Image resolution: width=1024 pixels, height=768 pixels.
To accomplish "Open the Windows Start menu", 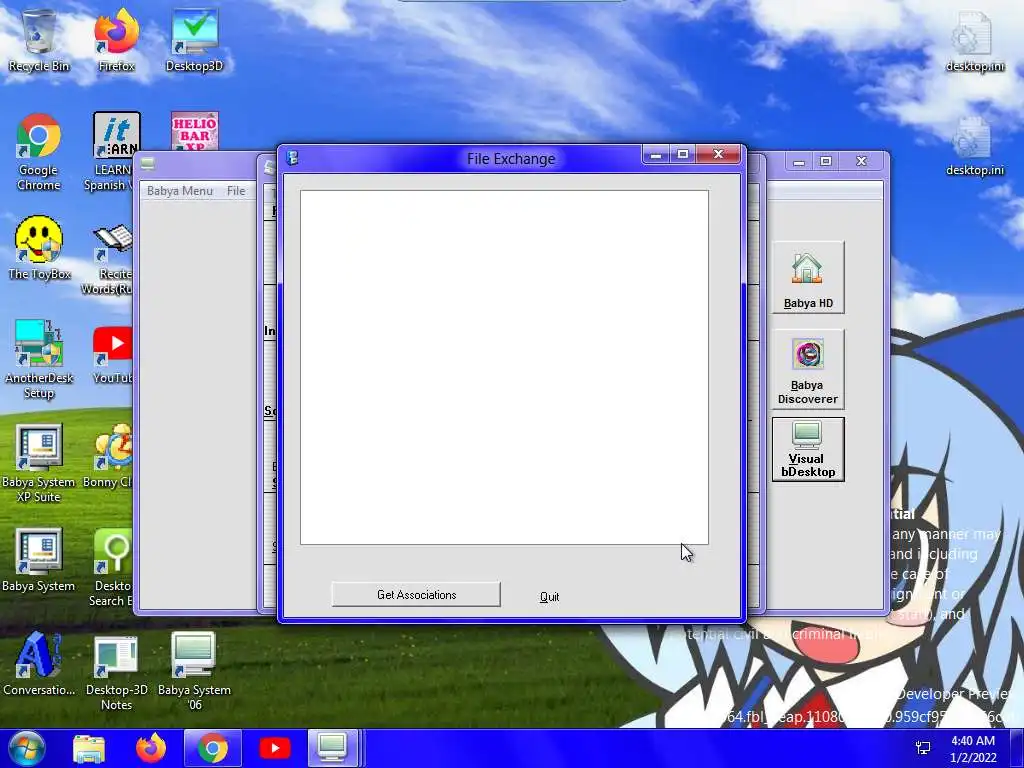I will pos(25,748).
